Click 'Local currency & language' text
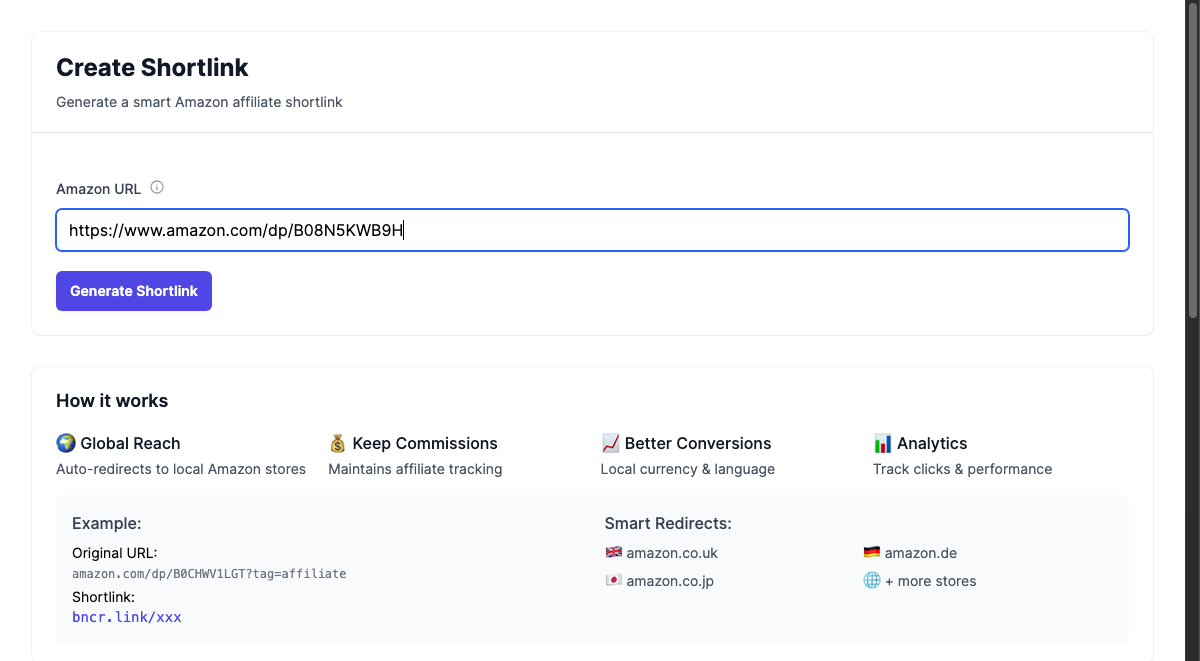Image resolution: width=1200 pixels, height=661 pixels. click(x=688, y=469)
